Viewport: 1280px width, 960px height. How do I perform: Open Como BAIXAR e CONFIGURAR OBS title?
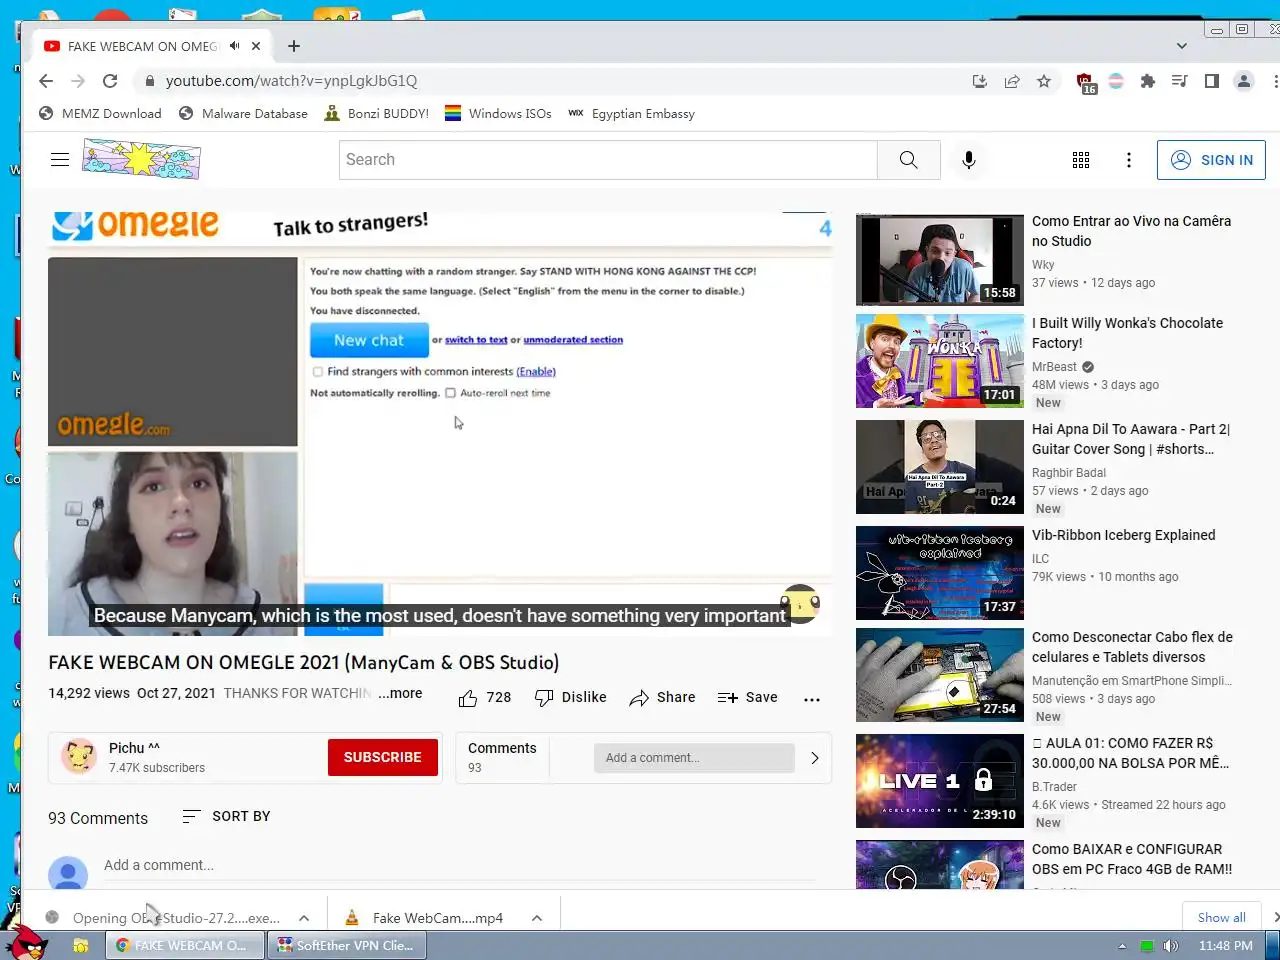(1132, 859)
